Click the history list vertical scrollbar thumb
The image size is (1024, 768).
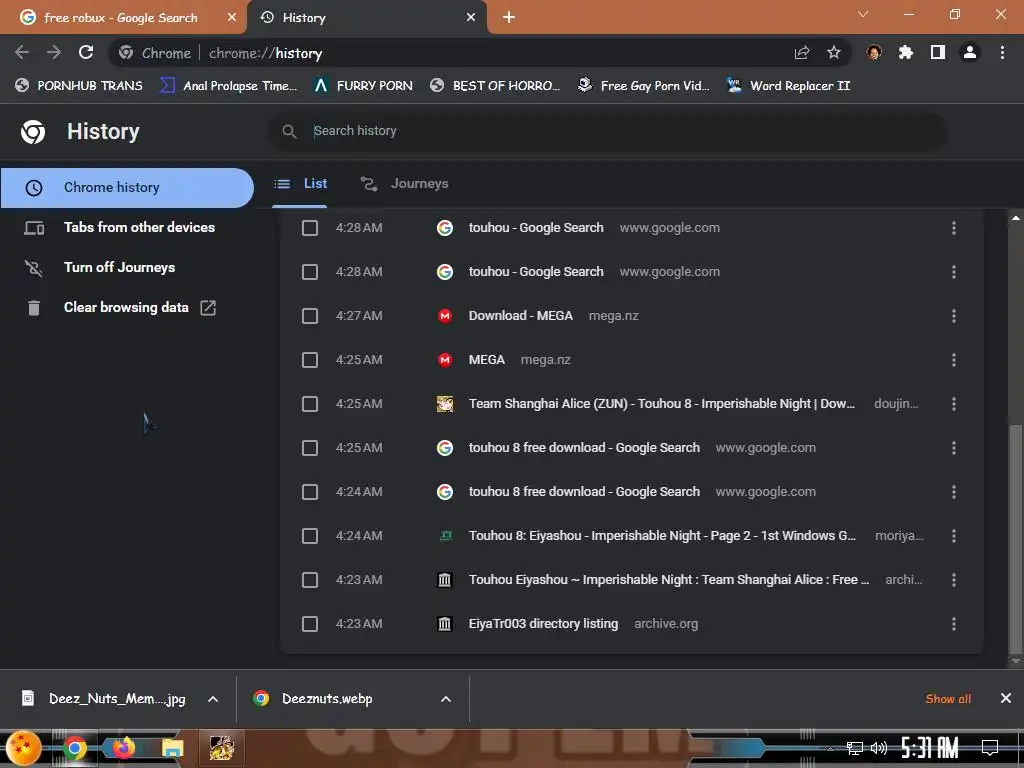tap(1015, 538)
